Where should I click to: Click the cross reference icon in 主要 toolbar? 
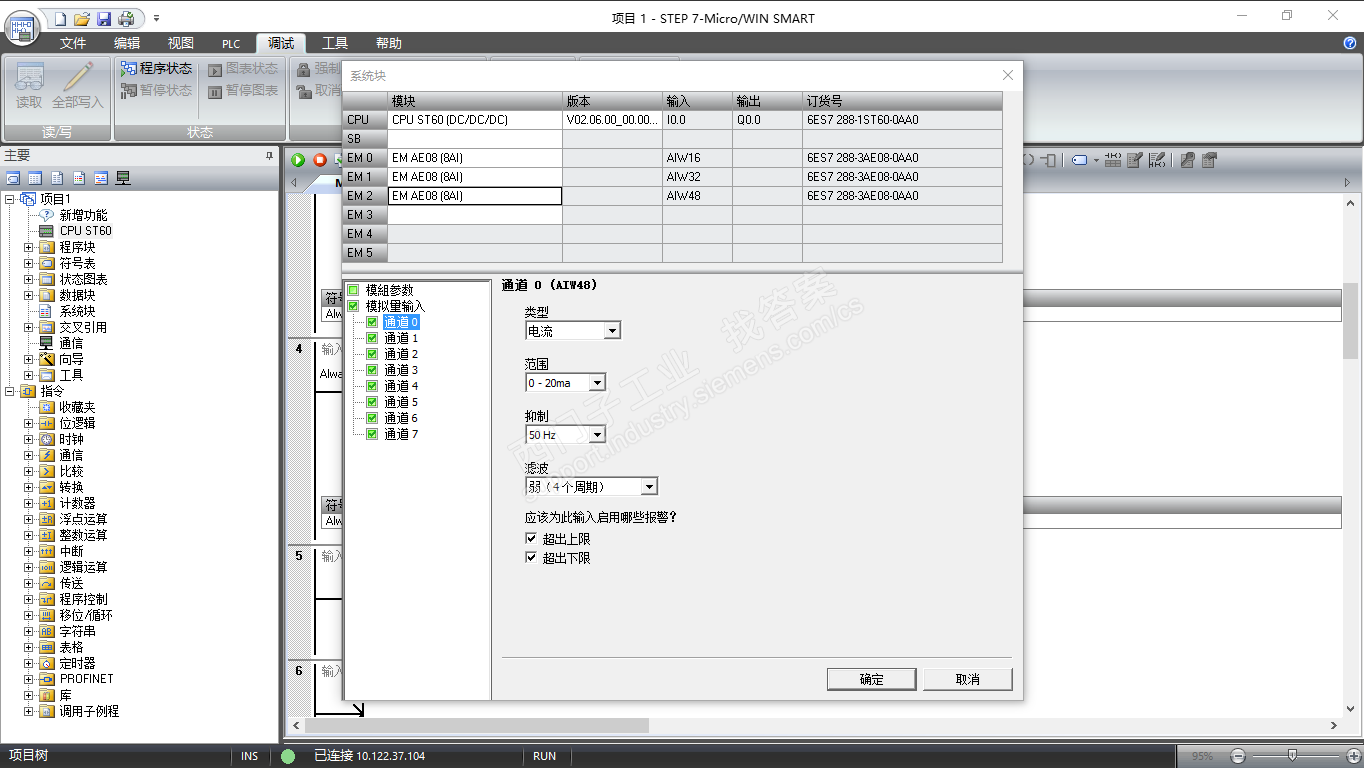[101, 178]
